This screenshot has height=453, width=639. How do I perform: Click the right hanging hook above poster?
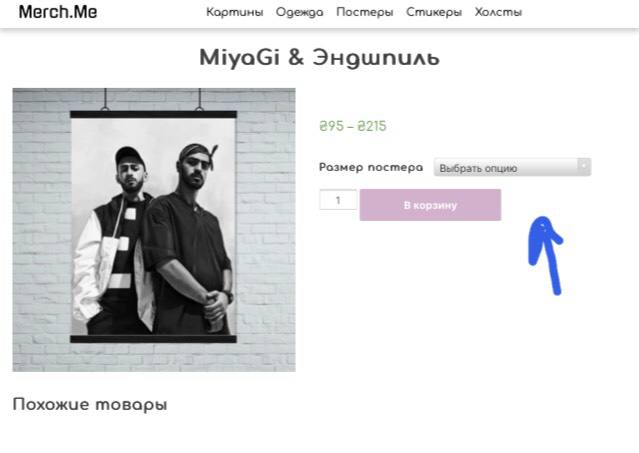pyautogui.click(x=199, y=99)
